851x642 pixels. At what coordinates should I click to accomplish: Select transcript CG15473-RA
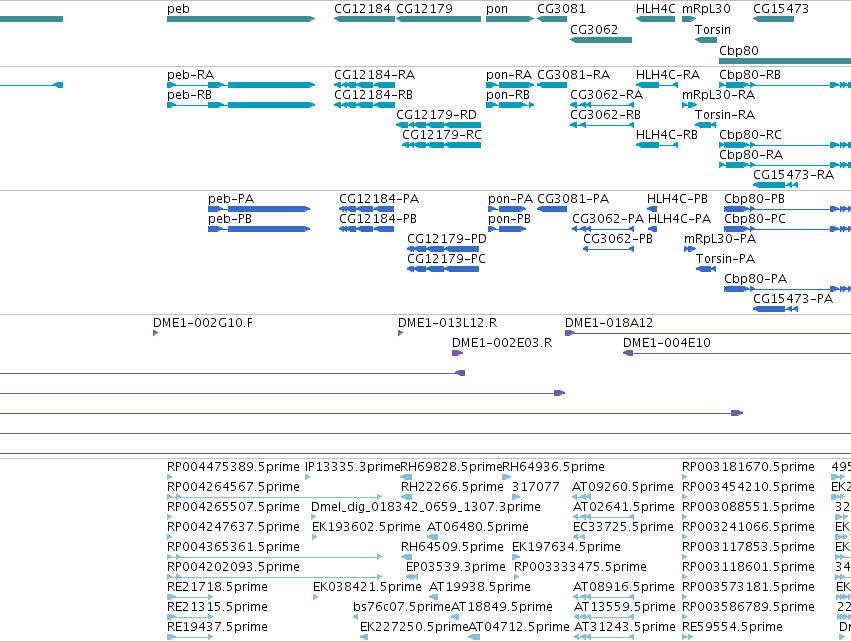pos(776,185)
